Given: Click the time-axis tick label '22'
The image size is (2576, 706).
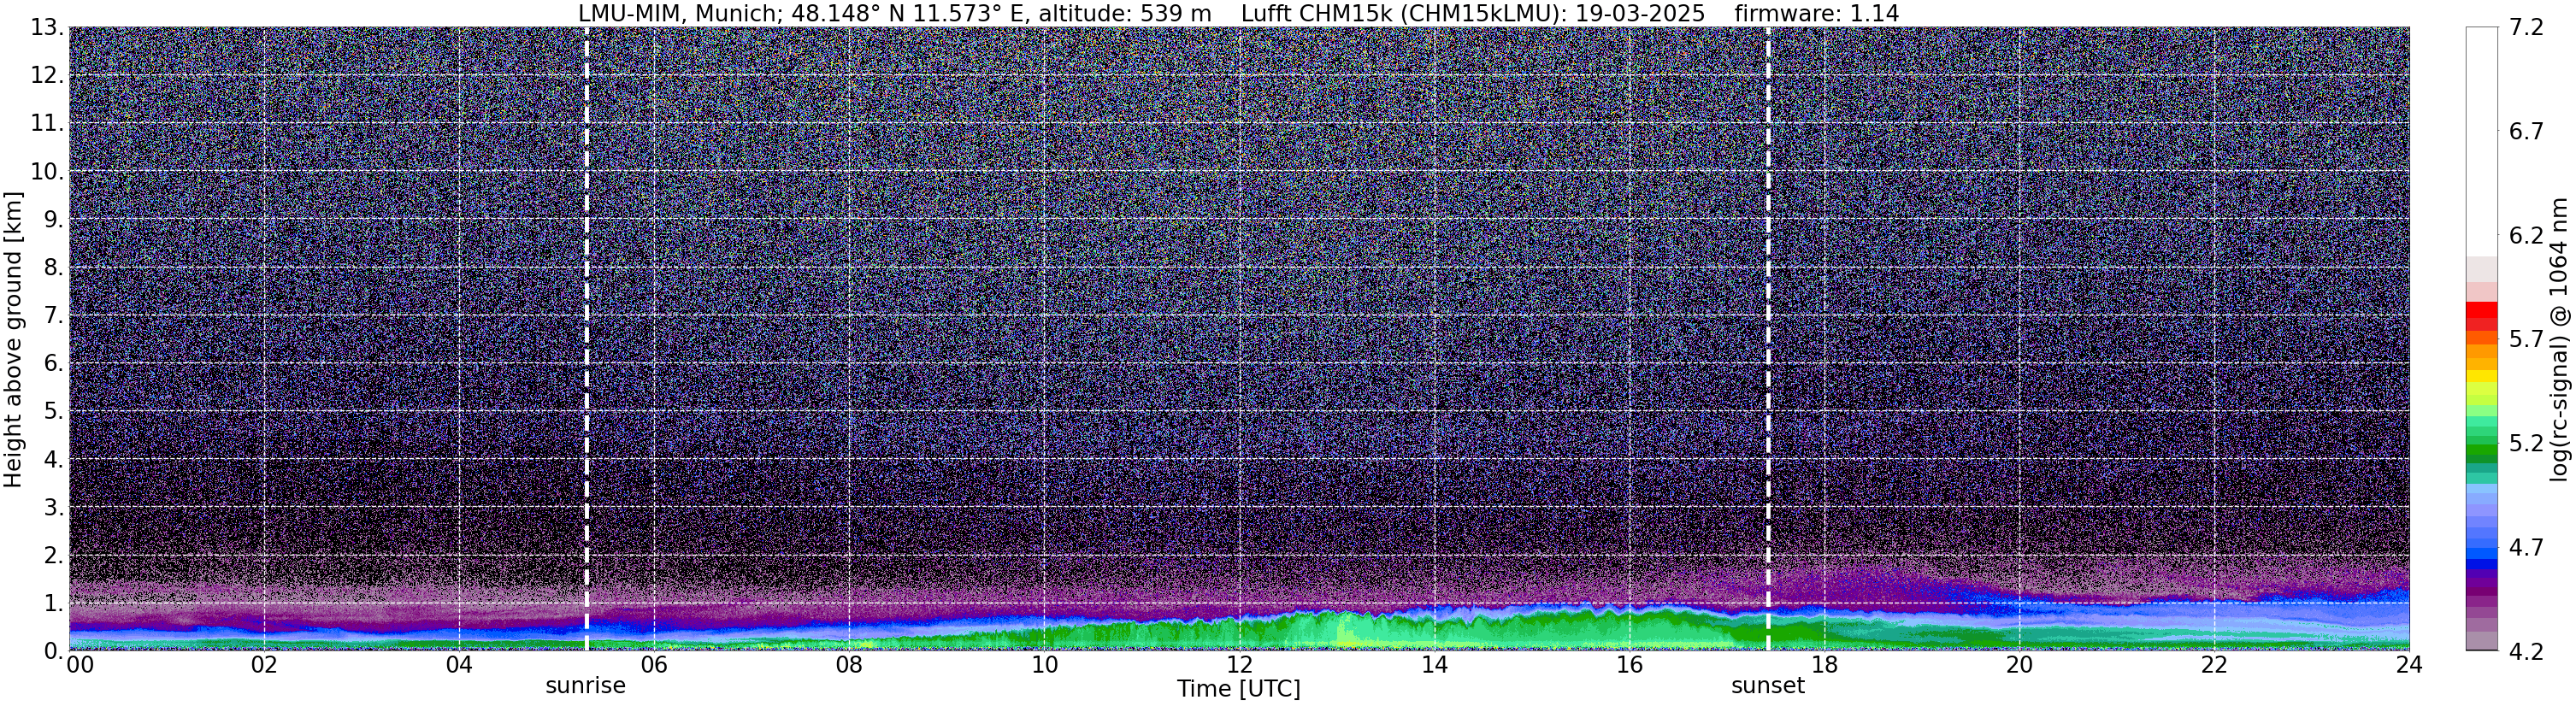Looking at the screenshot, I should click(x=2214, y=665).
